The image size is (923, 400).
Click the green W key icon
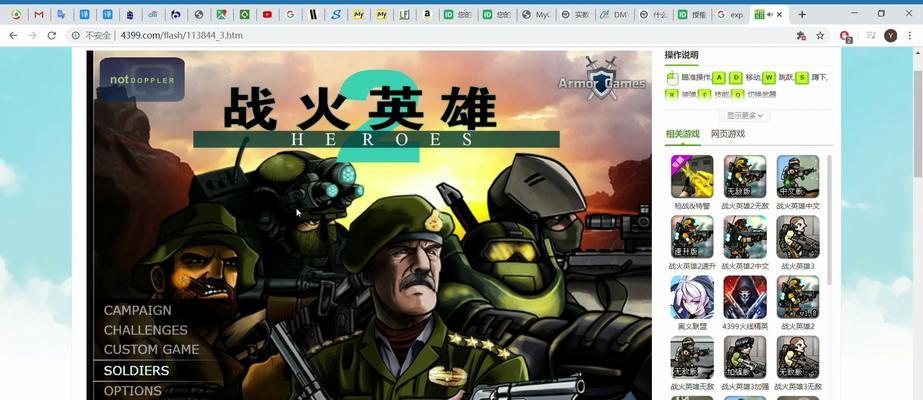point(768,78)
